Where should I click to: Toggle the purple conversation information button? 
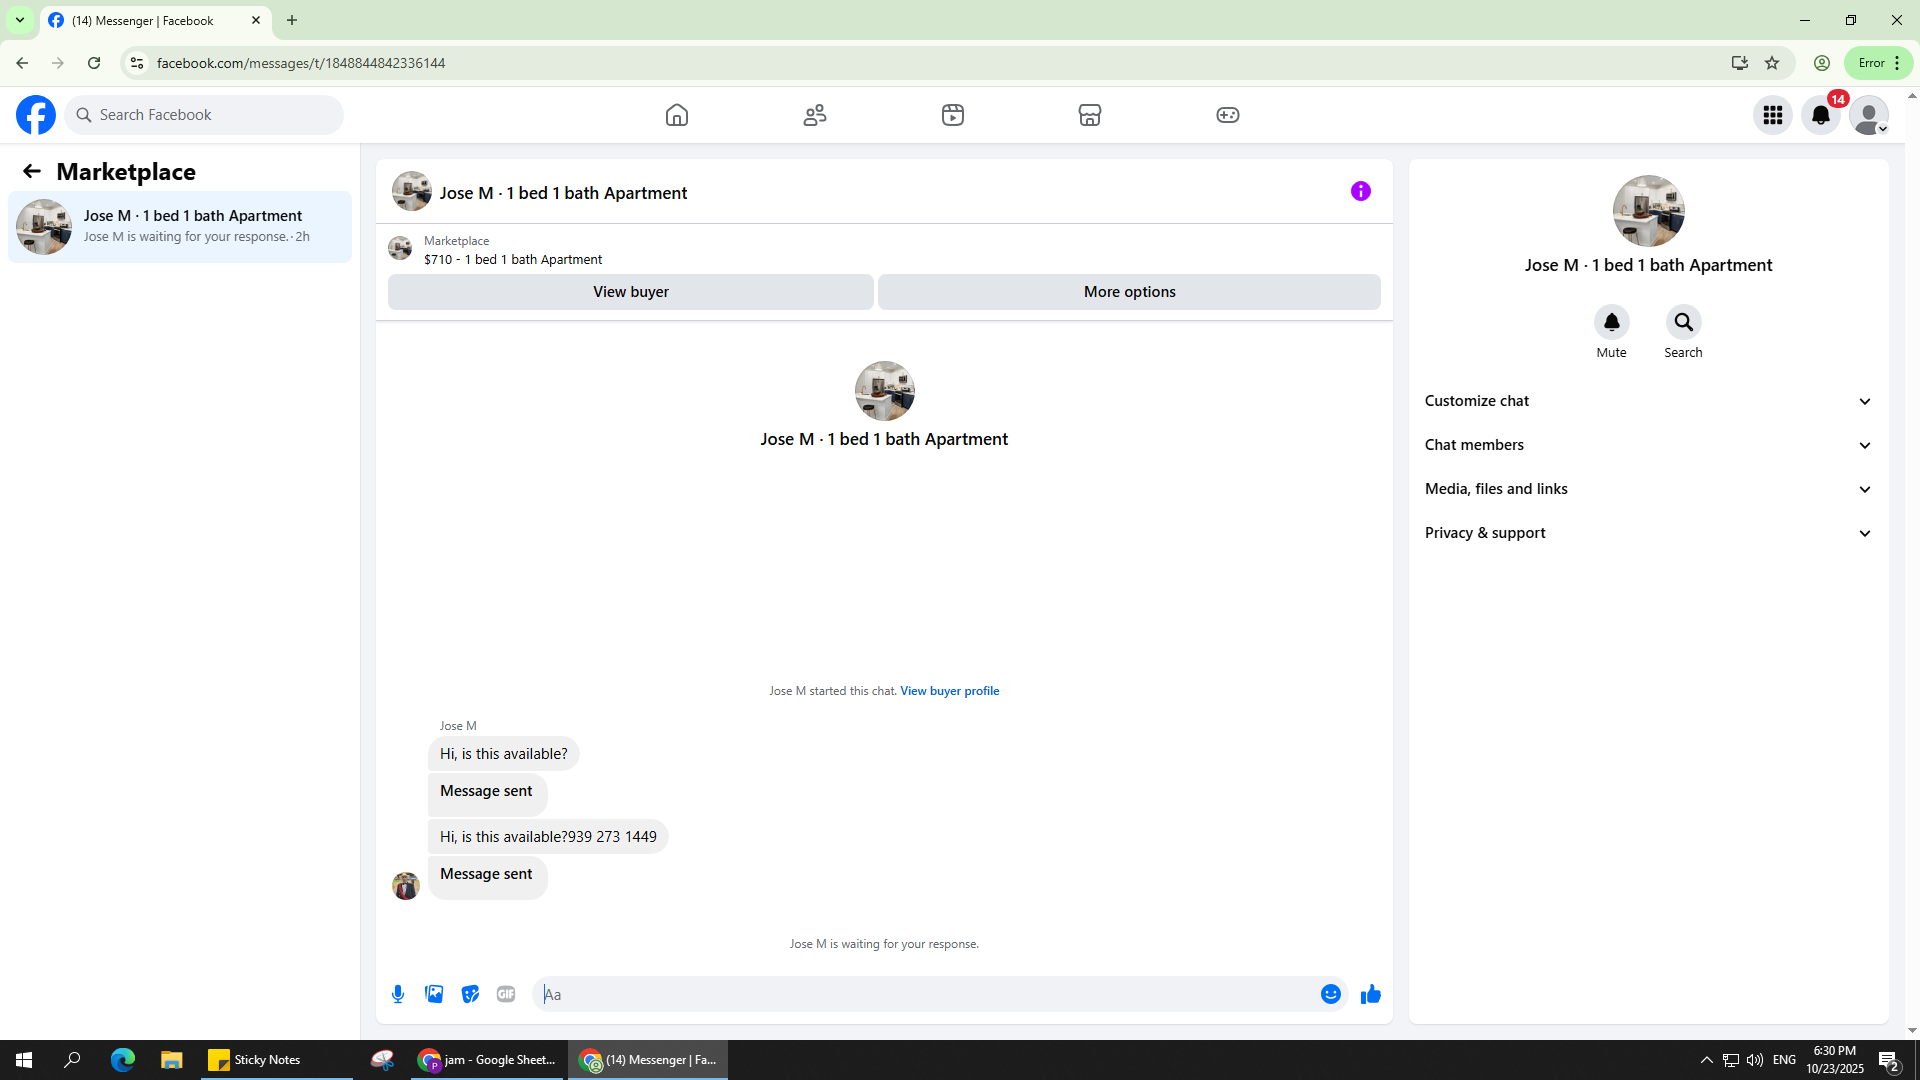pos(1360,191)
